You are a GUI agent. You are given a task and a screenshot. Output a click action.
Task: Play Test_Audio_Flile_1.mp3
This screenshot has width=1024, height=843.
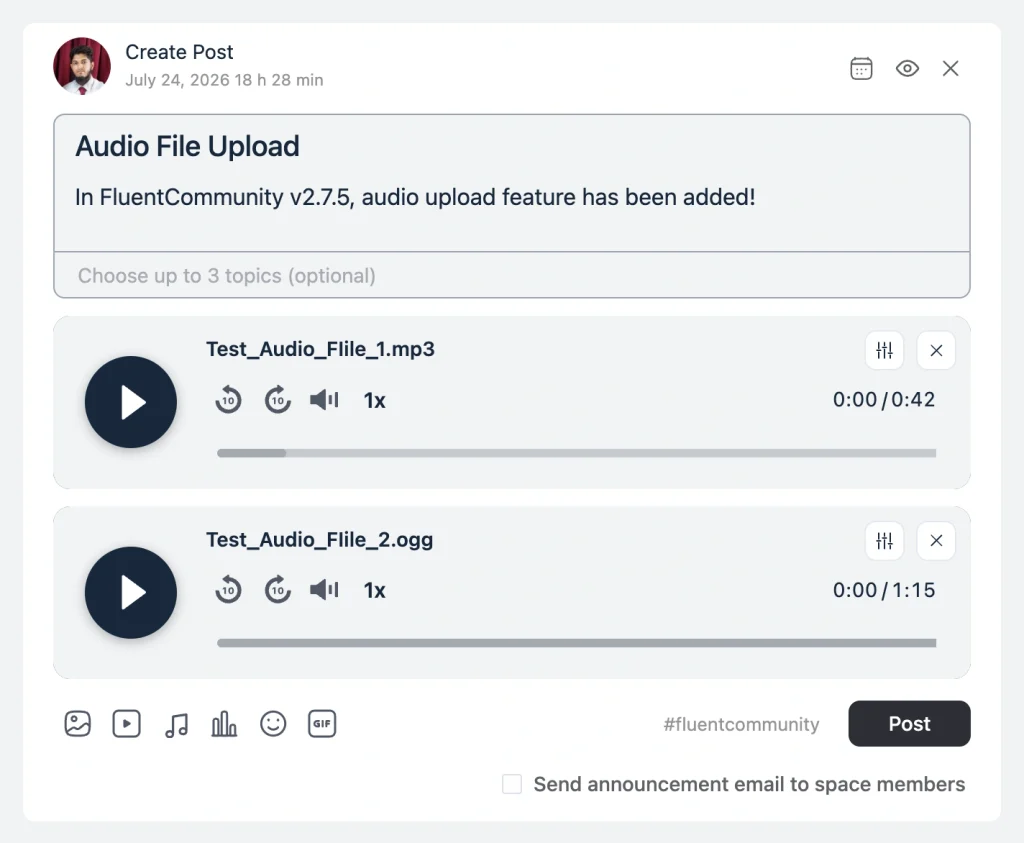tap(131, 402)
